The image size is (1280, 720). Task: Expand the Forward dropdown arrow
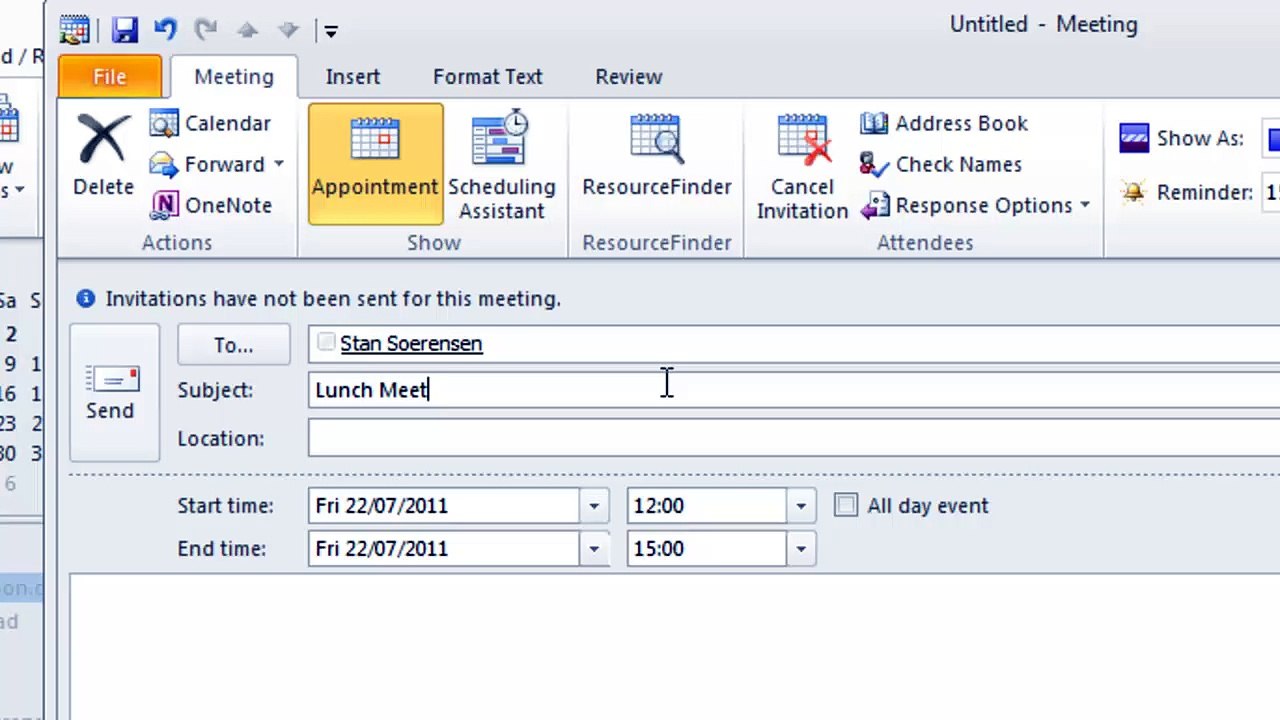click(279, 165)
